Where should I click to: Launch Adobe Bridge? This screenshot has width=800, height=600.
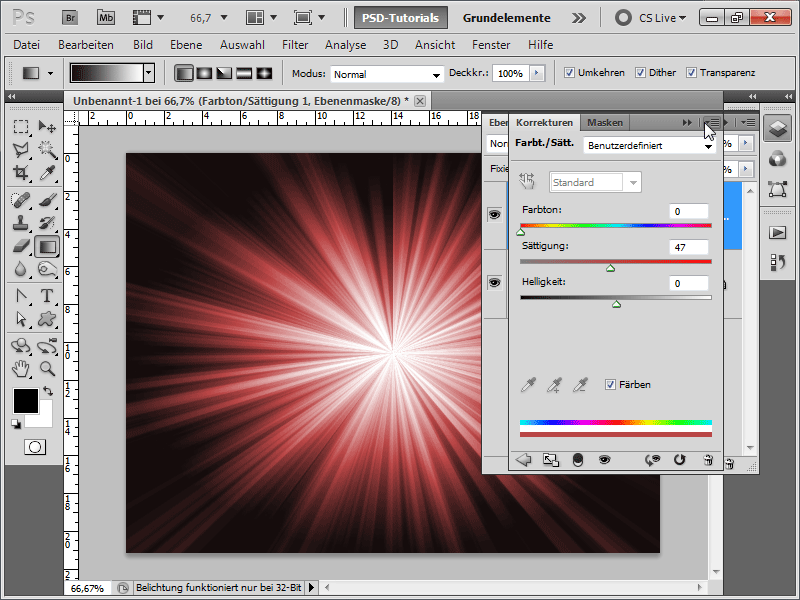pyautogui.click(x=70, y=18)
